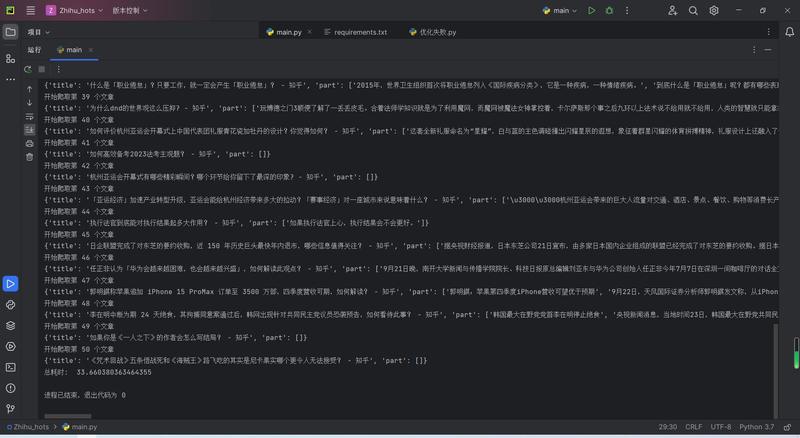The image size is (800, 438).
Task: Click the '总耗时: 33.660380363464355' line
Action: [97, 372]
